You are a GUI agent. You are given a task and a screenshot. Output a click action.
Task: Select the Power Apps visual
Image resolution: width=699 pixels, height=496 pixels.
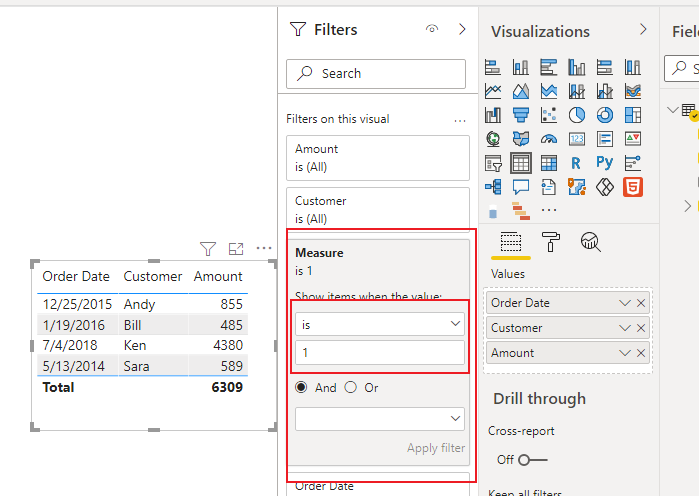coord(605,187)
